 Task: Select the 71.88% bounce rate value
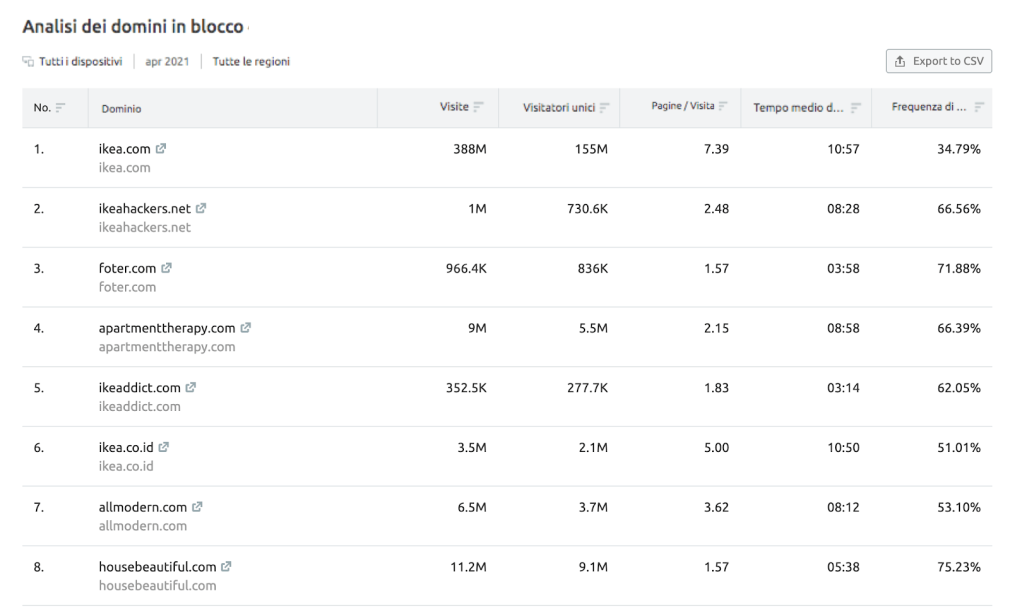(x=958, y=269)
